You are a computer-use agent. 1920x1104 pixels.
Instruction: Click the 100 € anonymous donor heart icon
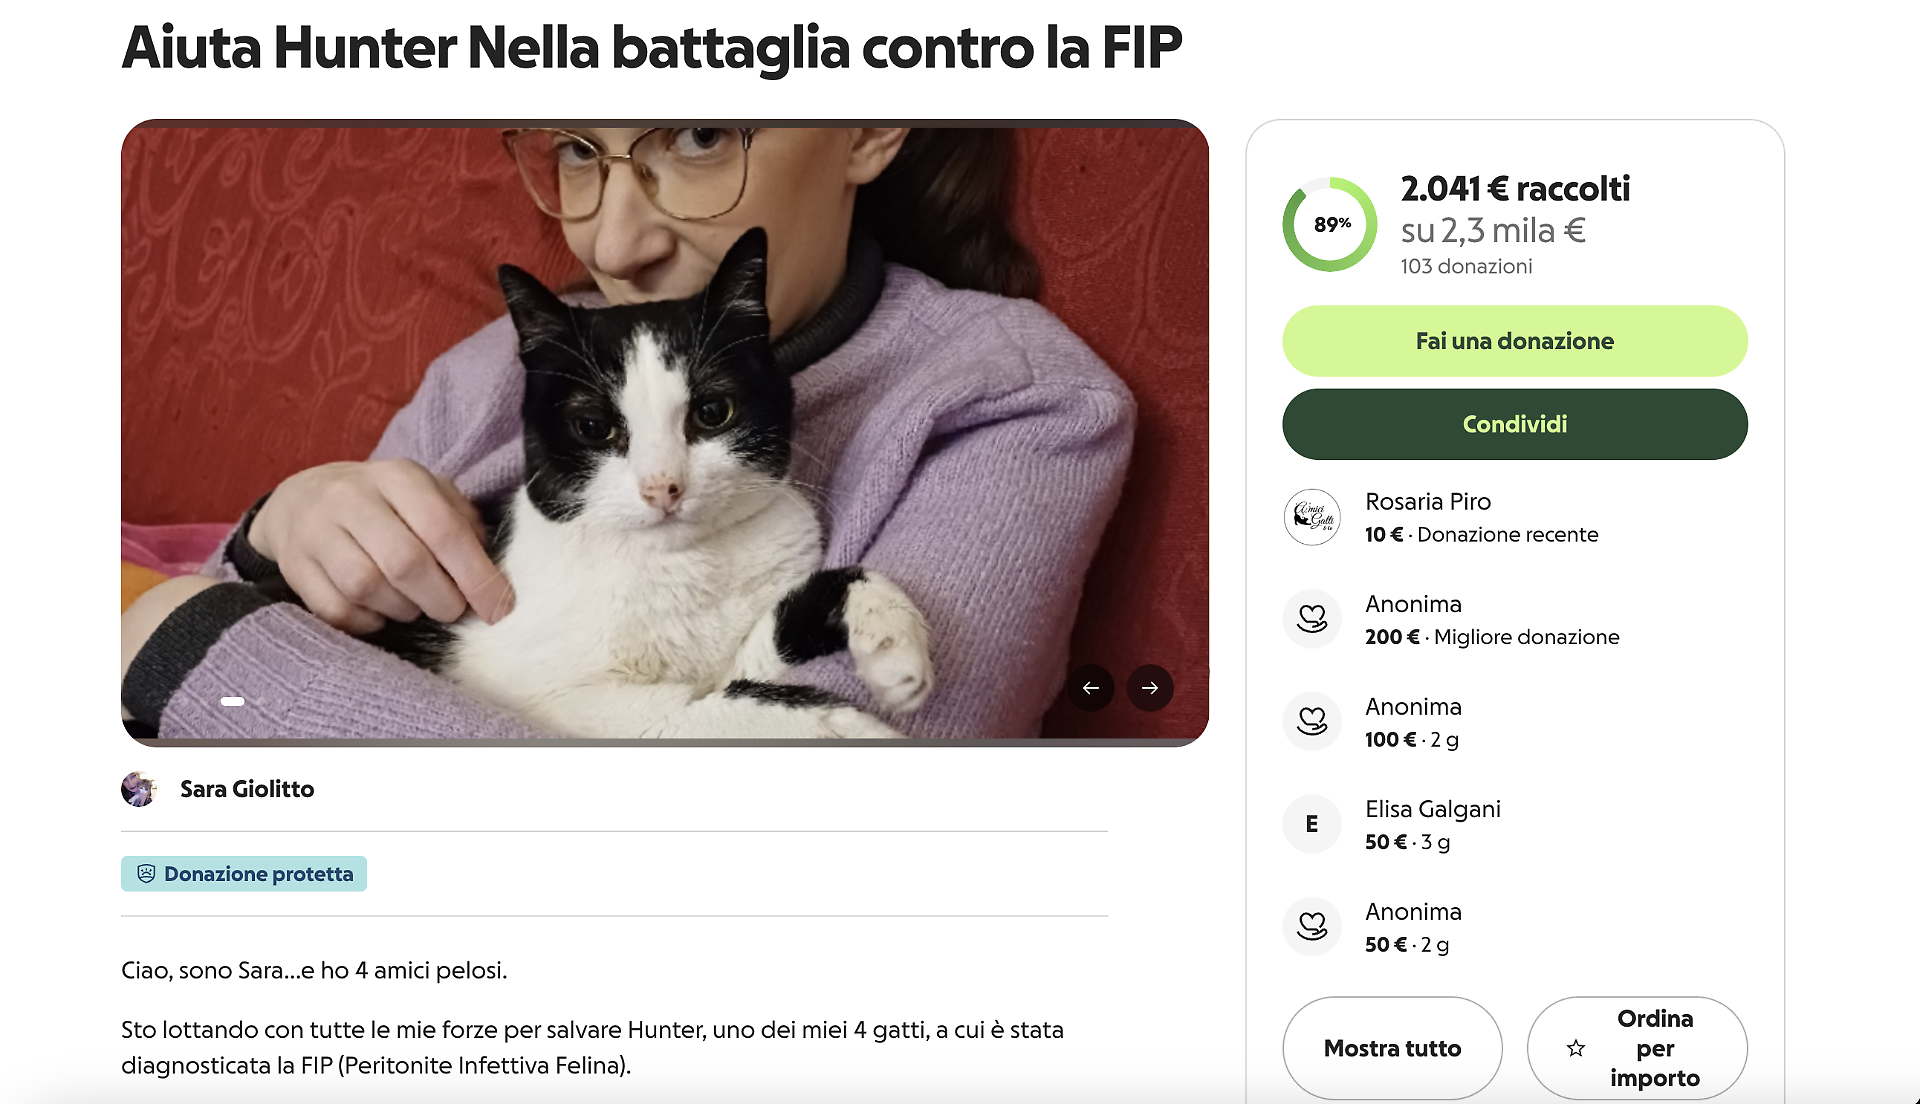(1312, 722)
